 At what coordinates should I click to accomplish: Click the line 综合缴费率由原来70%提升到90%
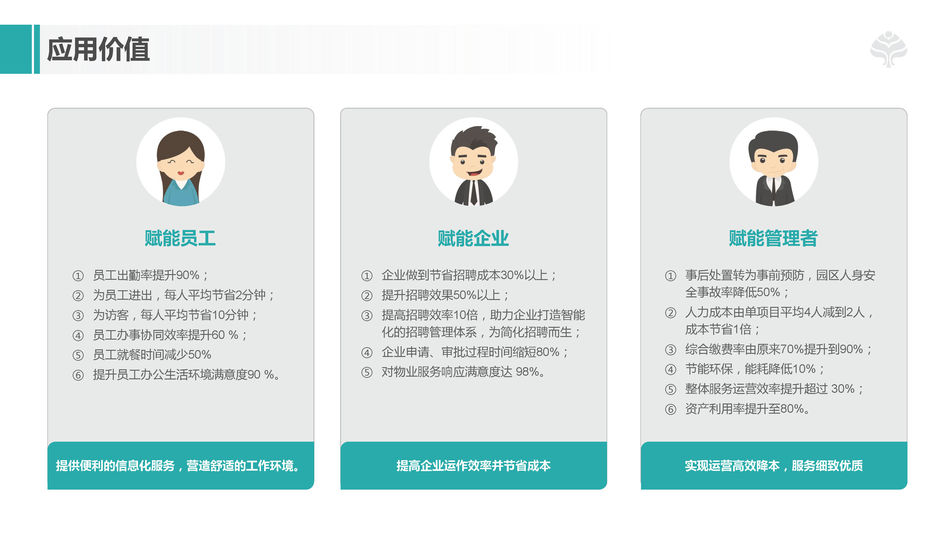(779, 349)
